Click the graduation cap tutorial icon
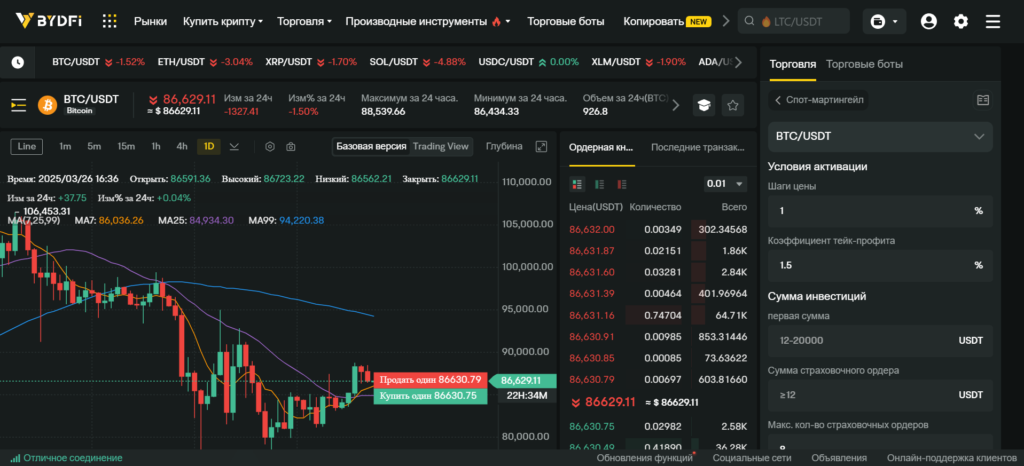 coord(704,105)
